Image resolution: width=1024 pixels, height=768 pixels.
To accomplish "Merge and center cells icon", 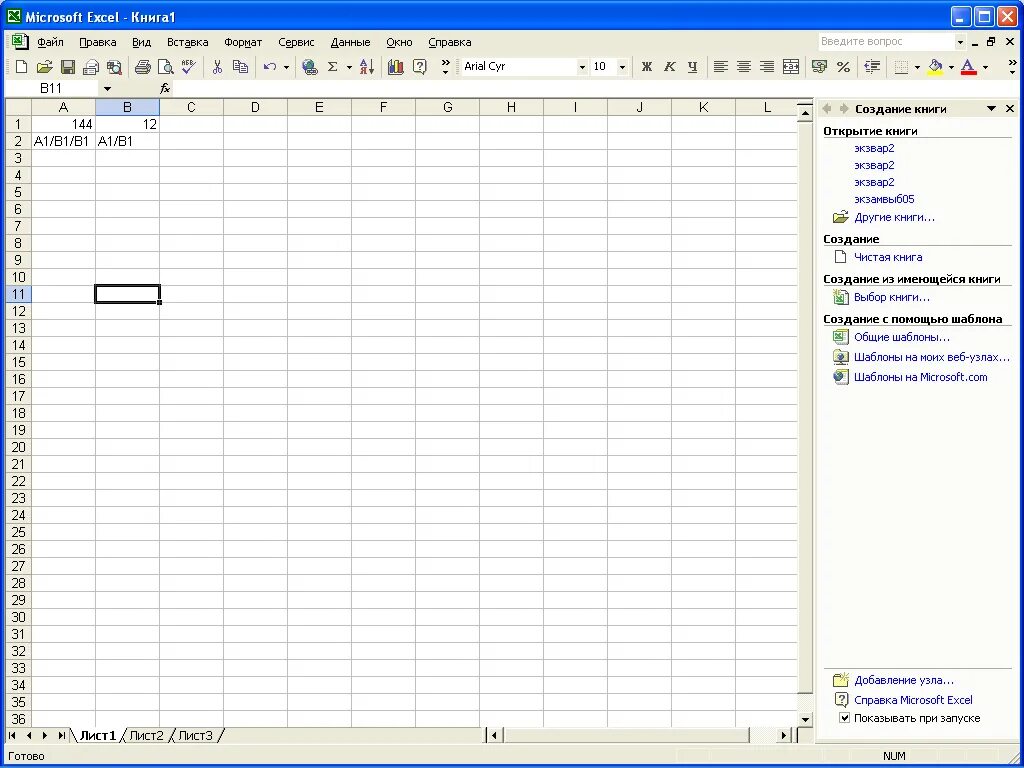I will point(791,67).
